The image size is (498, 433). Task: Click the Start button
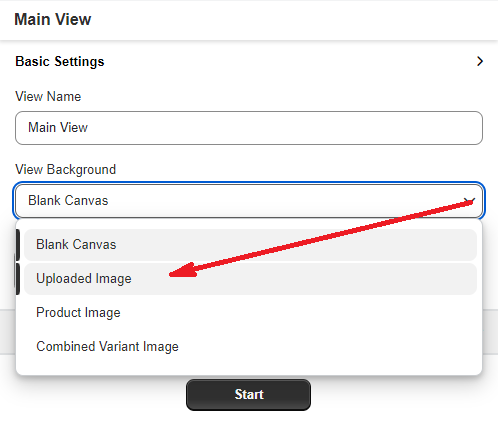248,395
